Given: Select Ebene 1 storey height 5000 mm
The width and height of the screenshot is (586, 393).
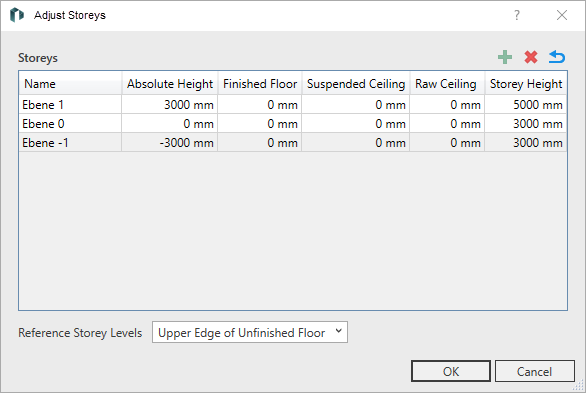Looking at the screenshot, I should coord(526,105).
